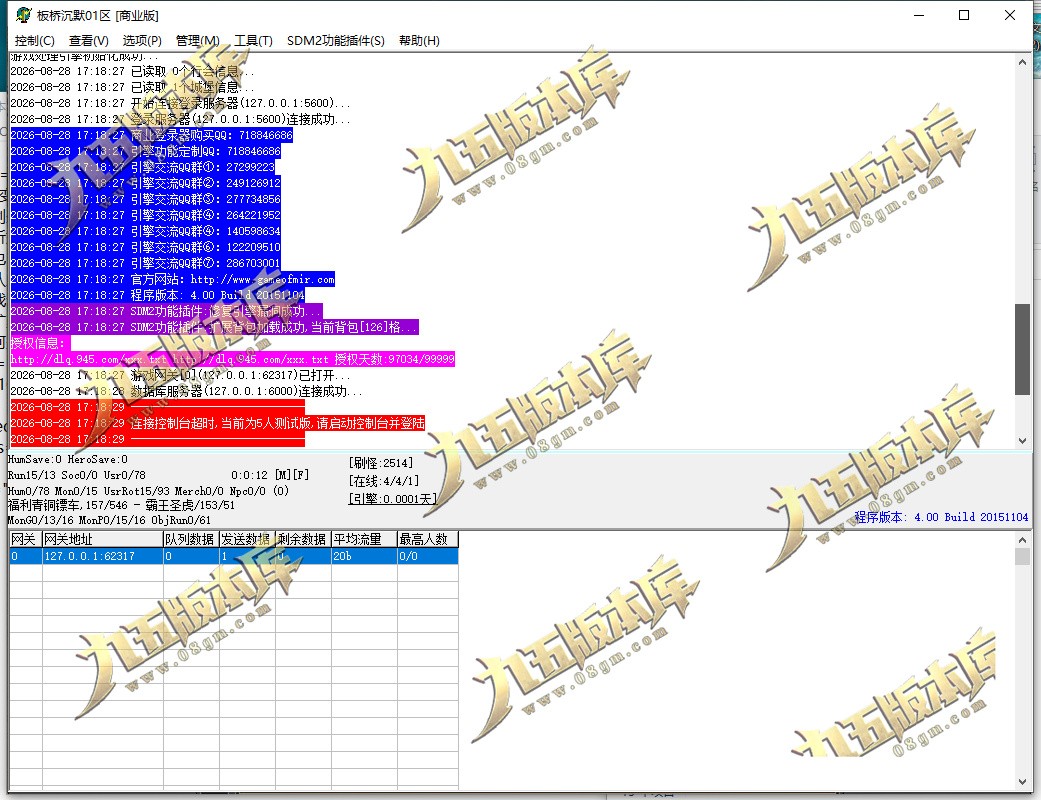Click log line 已读取 0个行会信息
Image resolution: width=1041 pixels, height=800 pixels.
coord(132,71)
